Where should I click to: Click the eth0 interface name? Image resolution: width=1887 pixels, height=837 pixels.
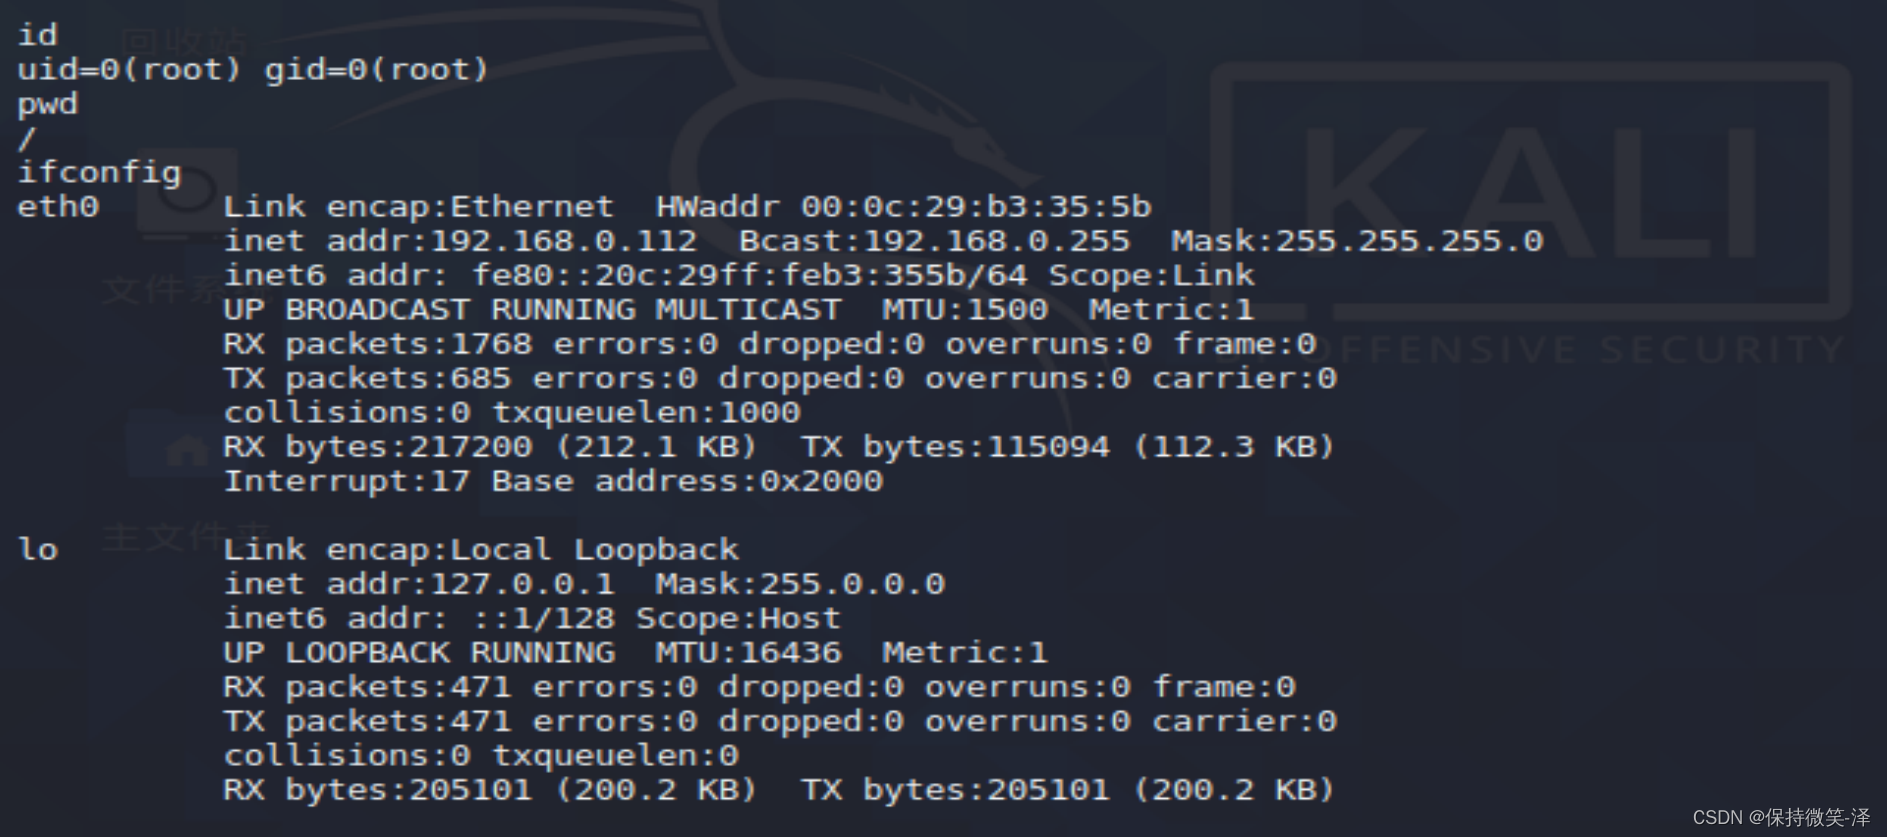[x=59, y=207]
